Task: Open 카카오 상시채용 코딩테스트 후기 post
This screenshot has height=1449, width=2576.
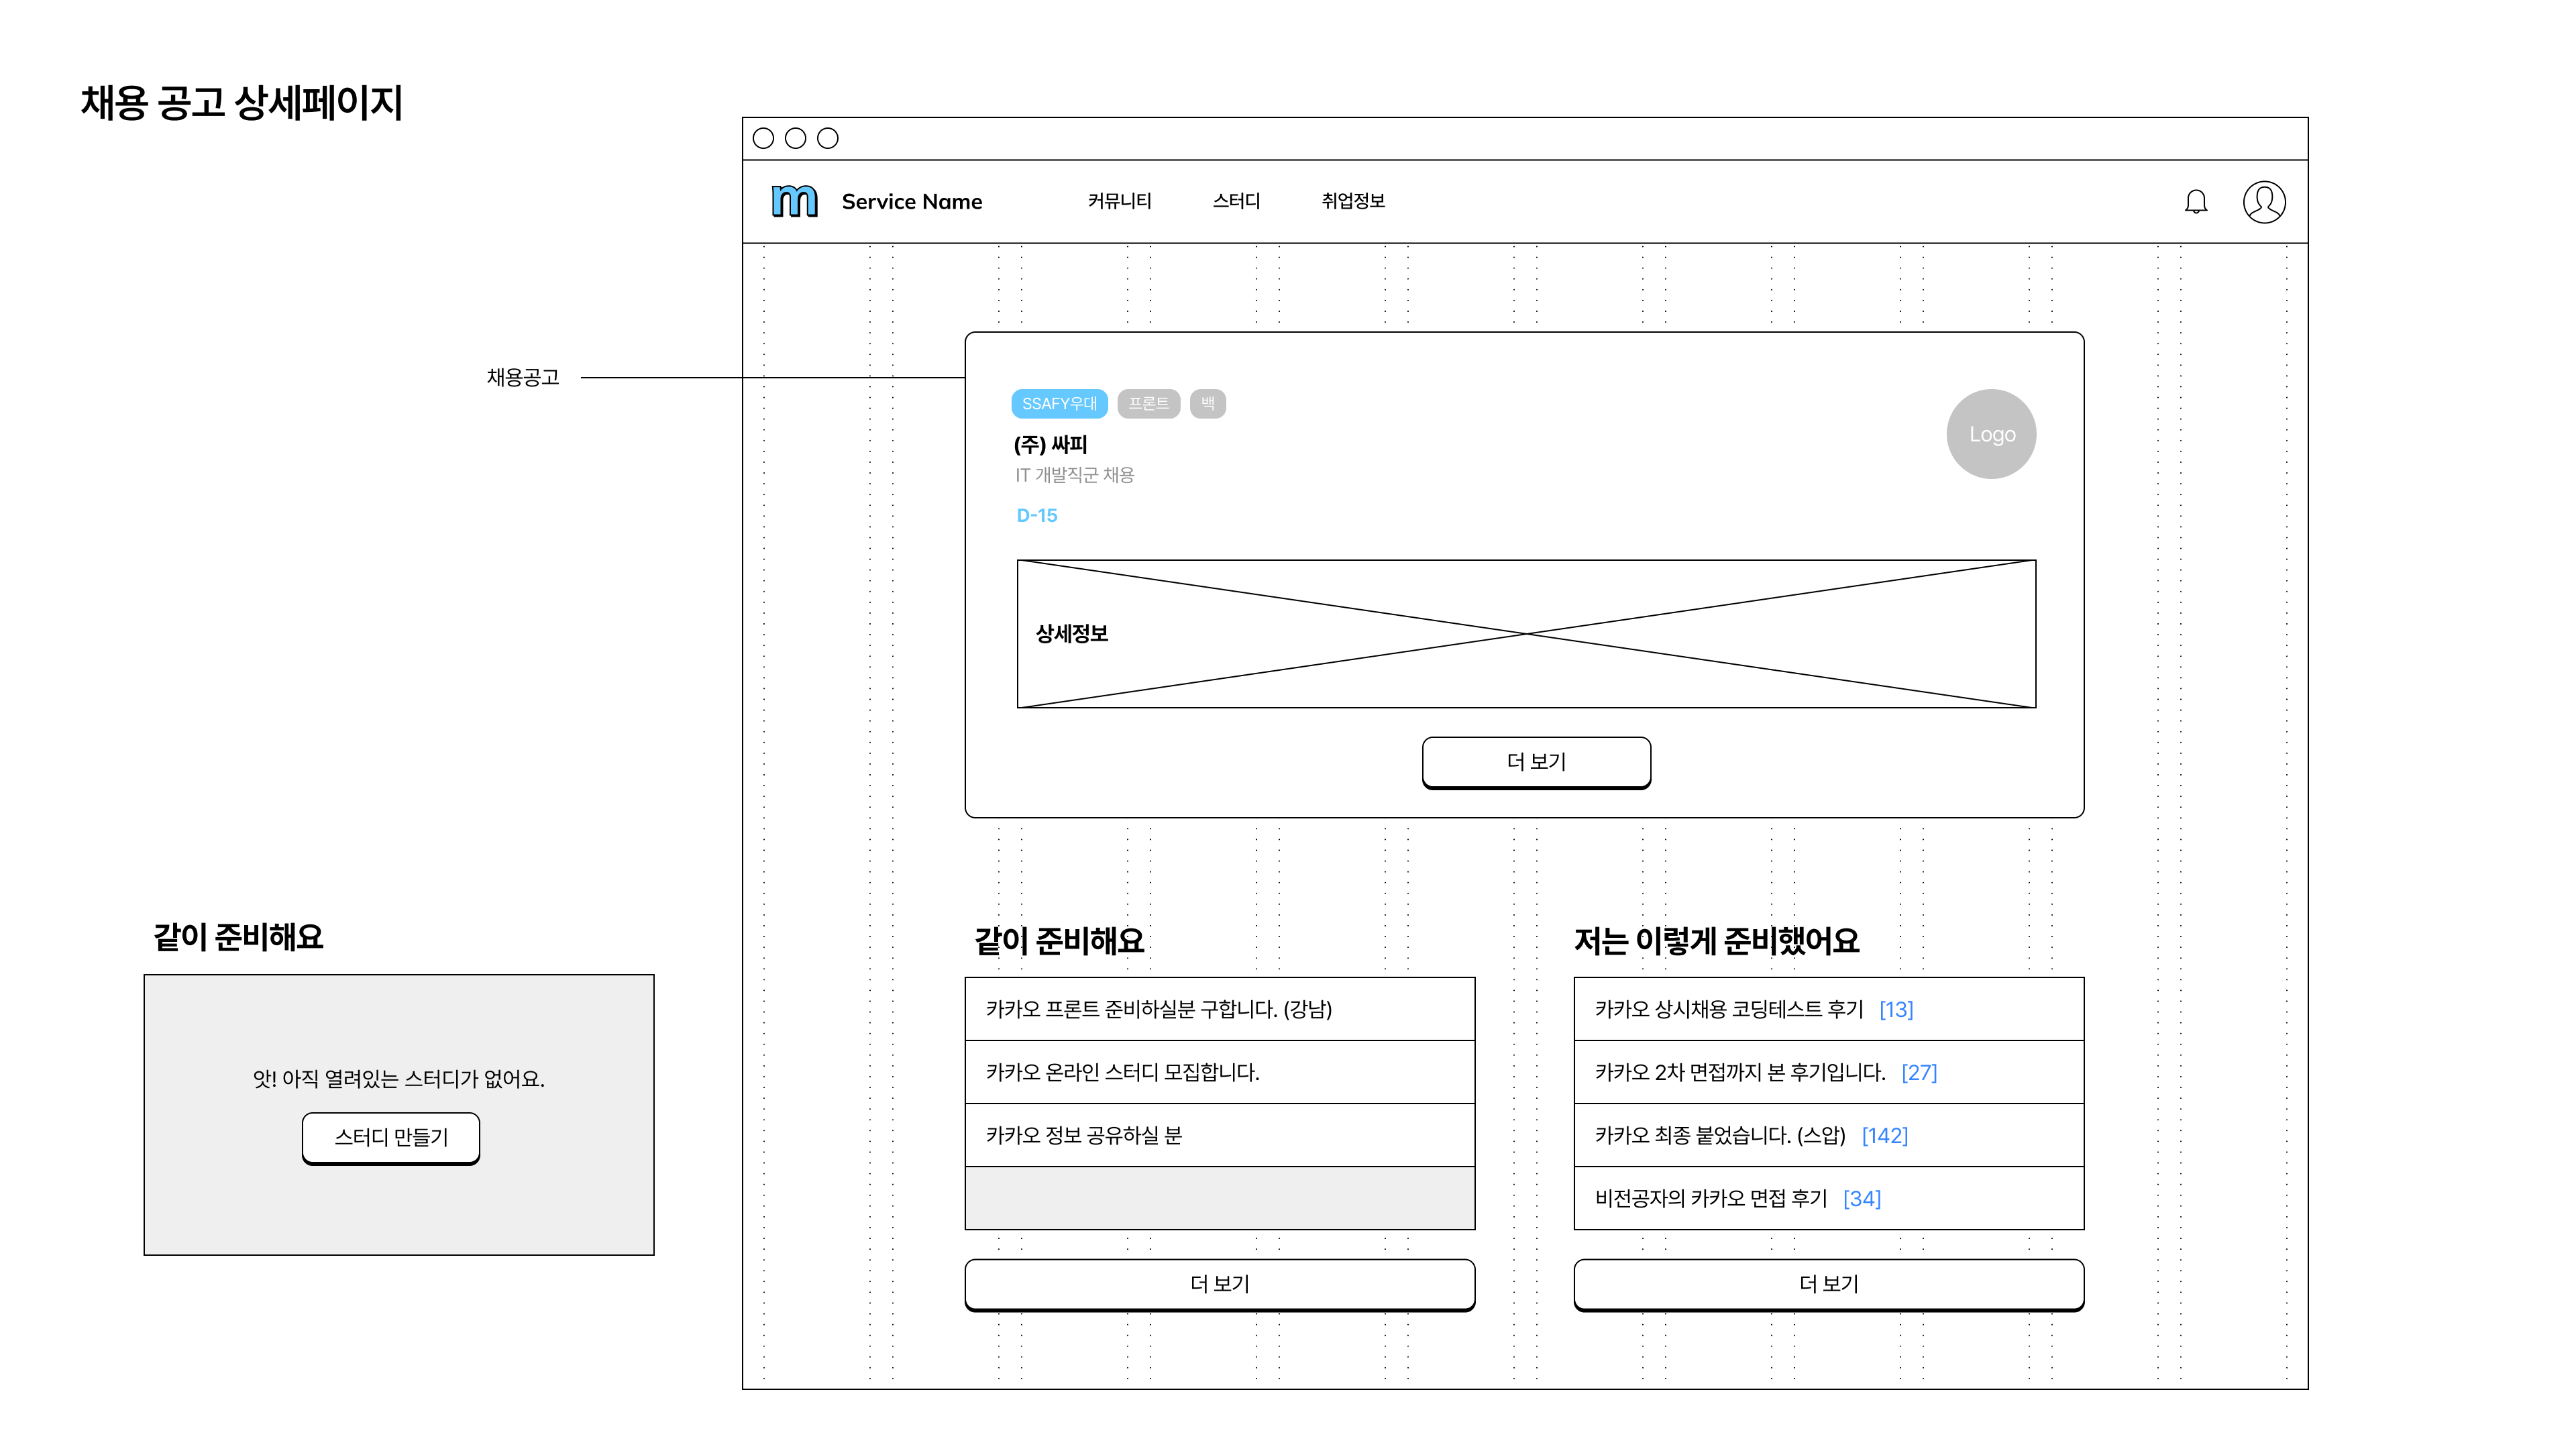Action: tap(1728, 1009)
